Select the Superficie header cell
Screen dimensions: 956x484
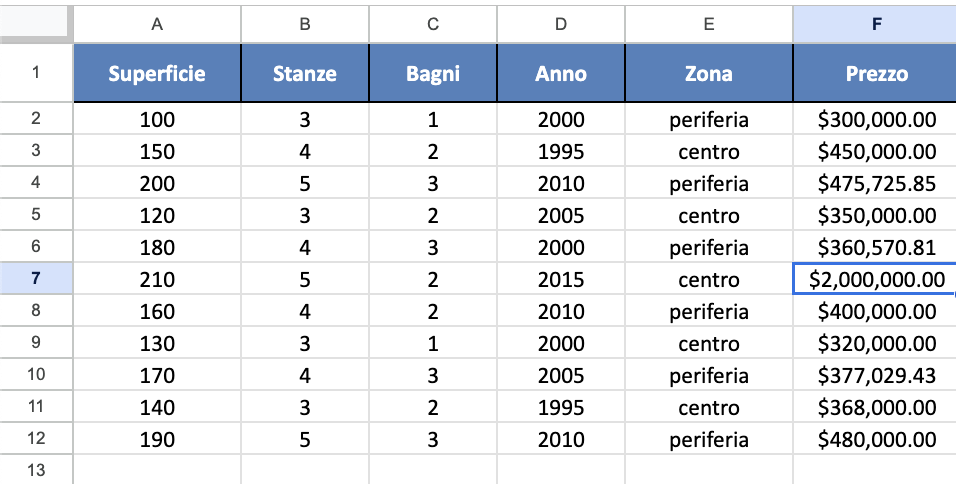[157, 73]
